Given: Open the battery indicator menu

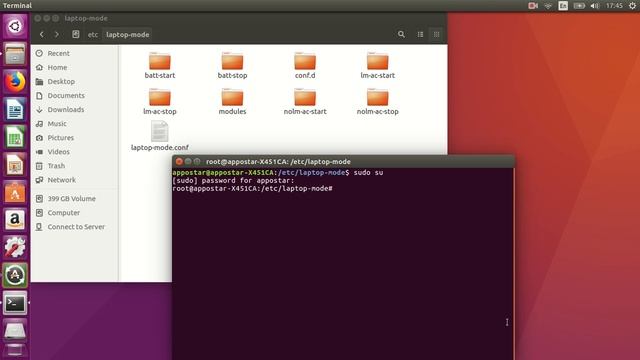Looking at the screenshot, I should click(x=579, y=6).
